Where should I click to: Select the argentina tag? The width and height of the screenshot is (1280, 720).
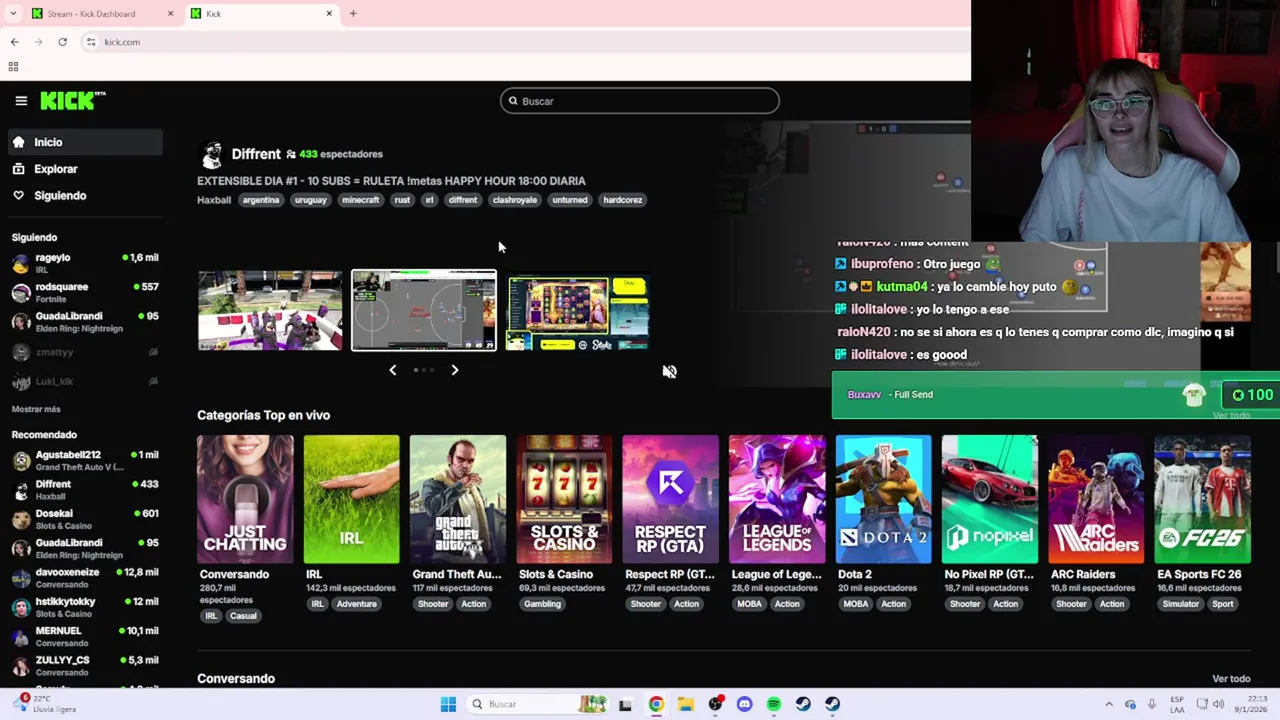tap(261, 200)
